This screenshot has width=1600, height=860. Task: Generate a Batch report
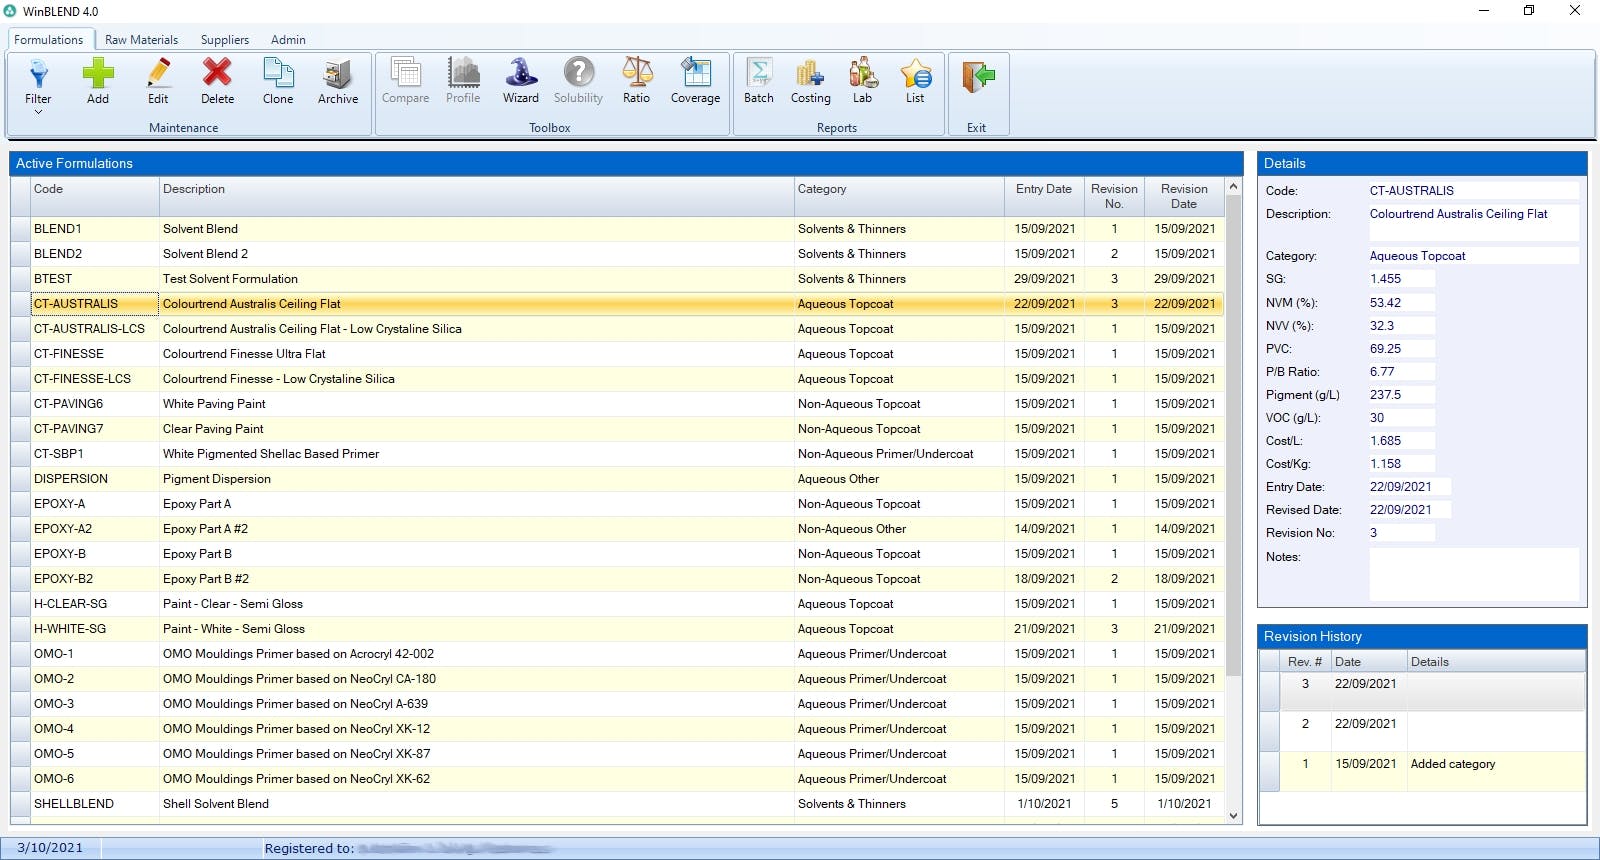(759, 80)
